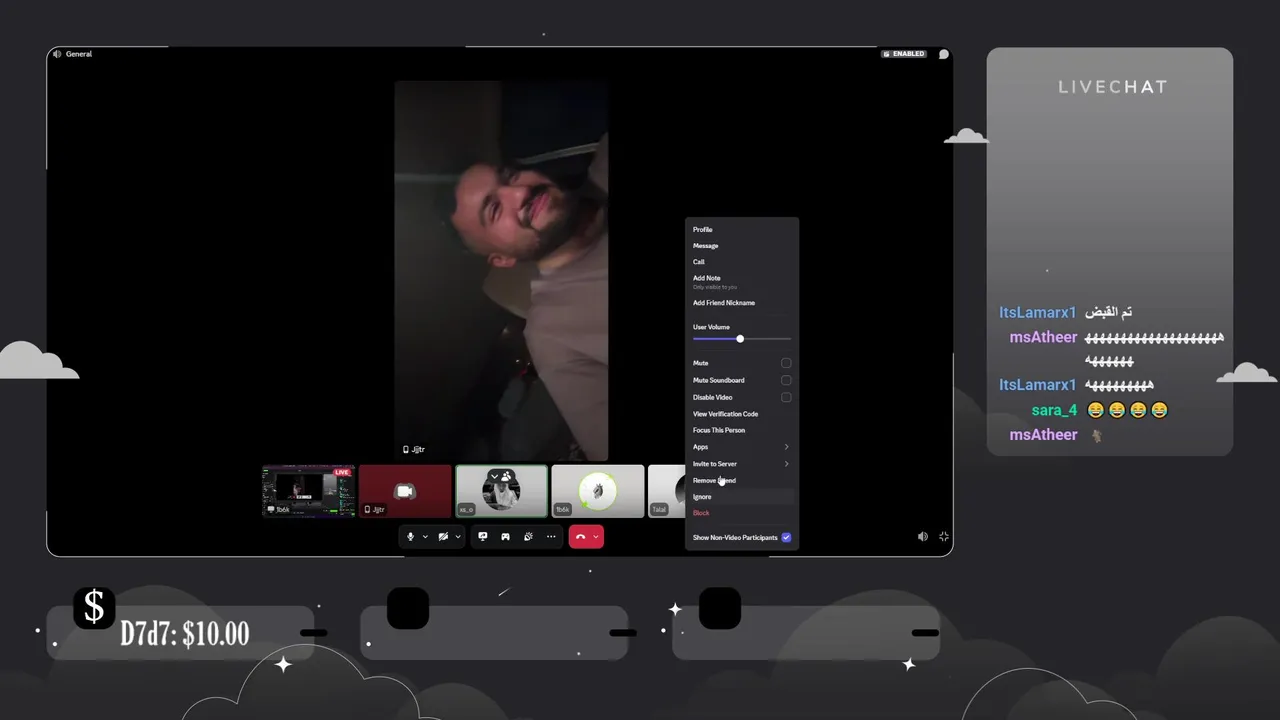Viewport: 1280px width, 720px height.
Task: Open Profile from context menu
Action: coord(742,230)
